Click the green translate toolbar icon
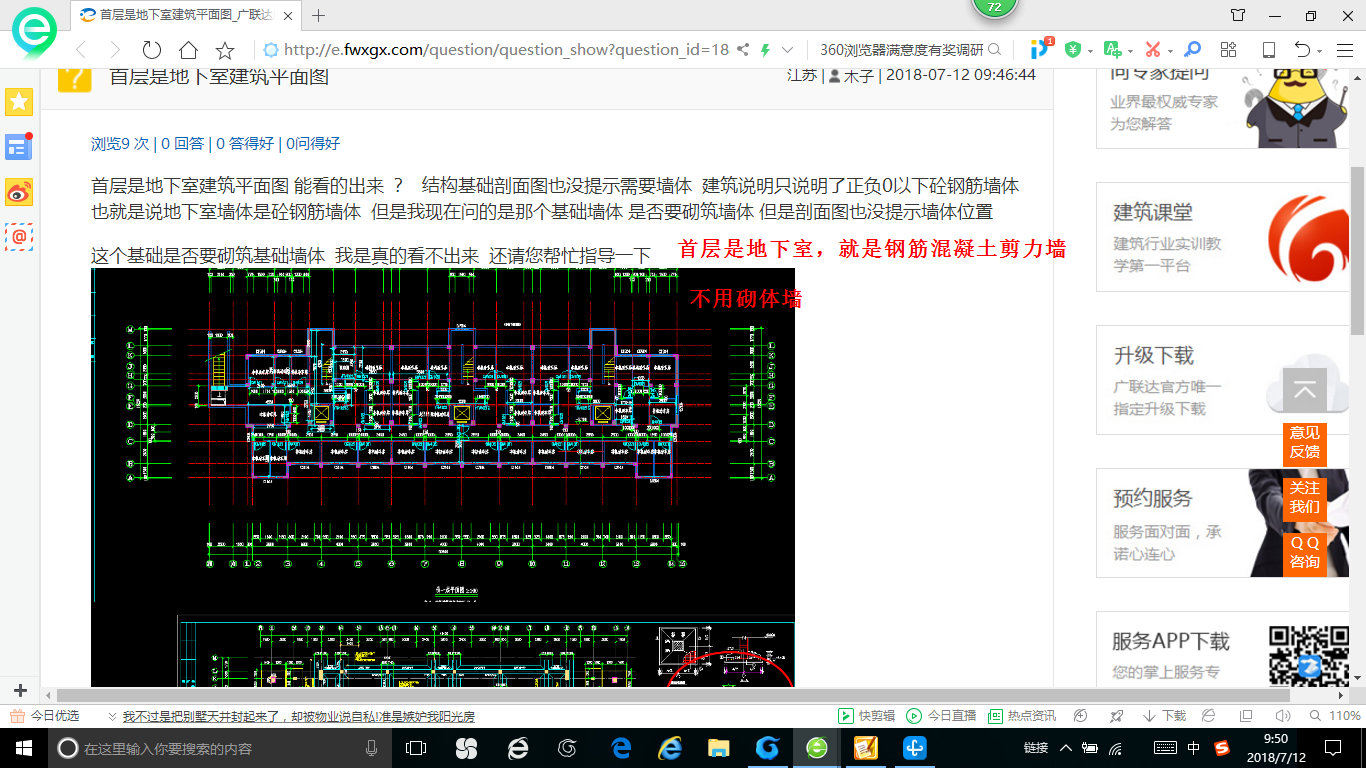 1112,50
